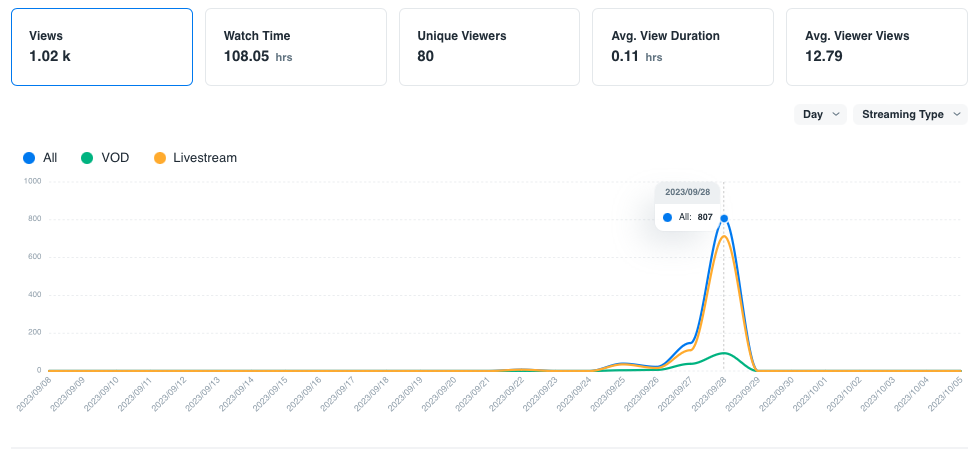Toggle the All series legend item
Screen dimensions: 980x455
click(41, 158)
